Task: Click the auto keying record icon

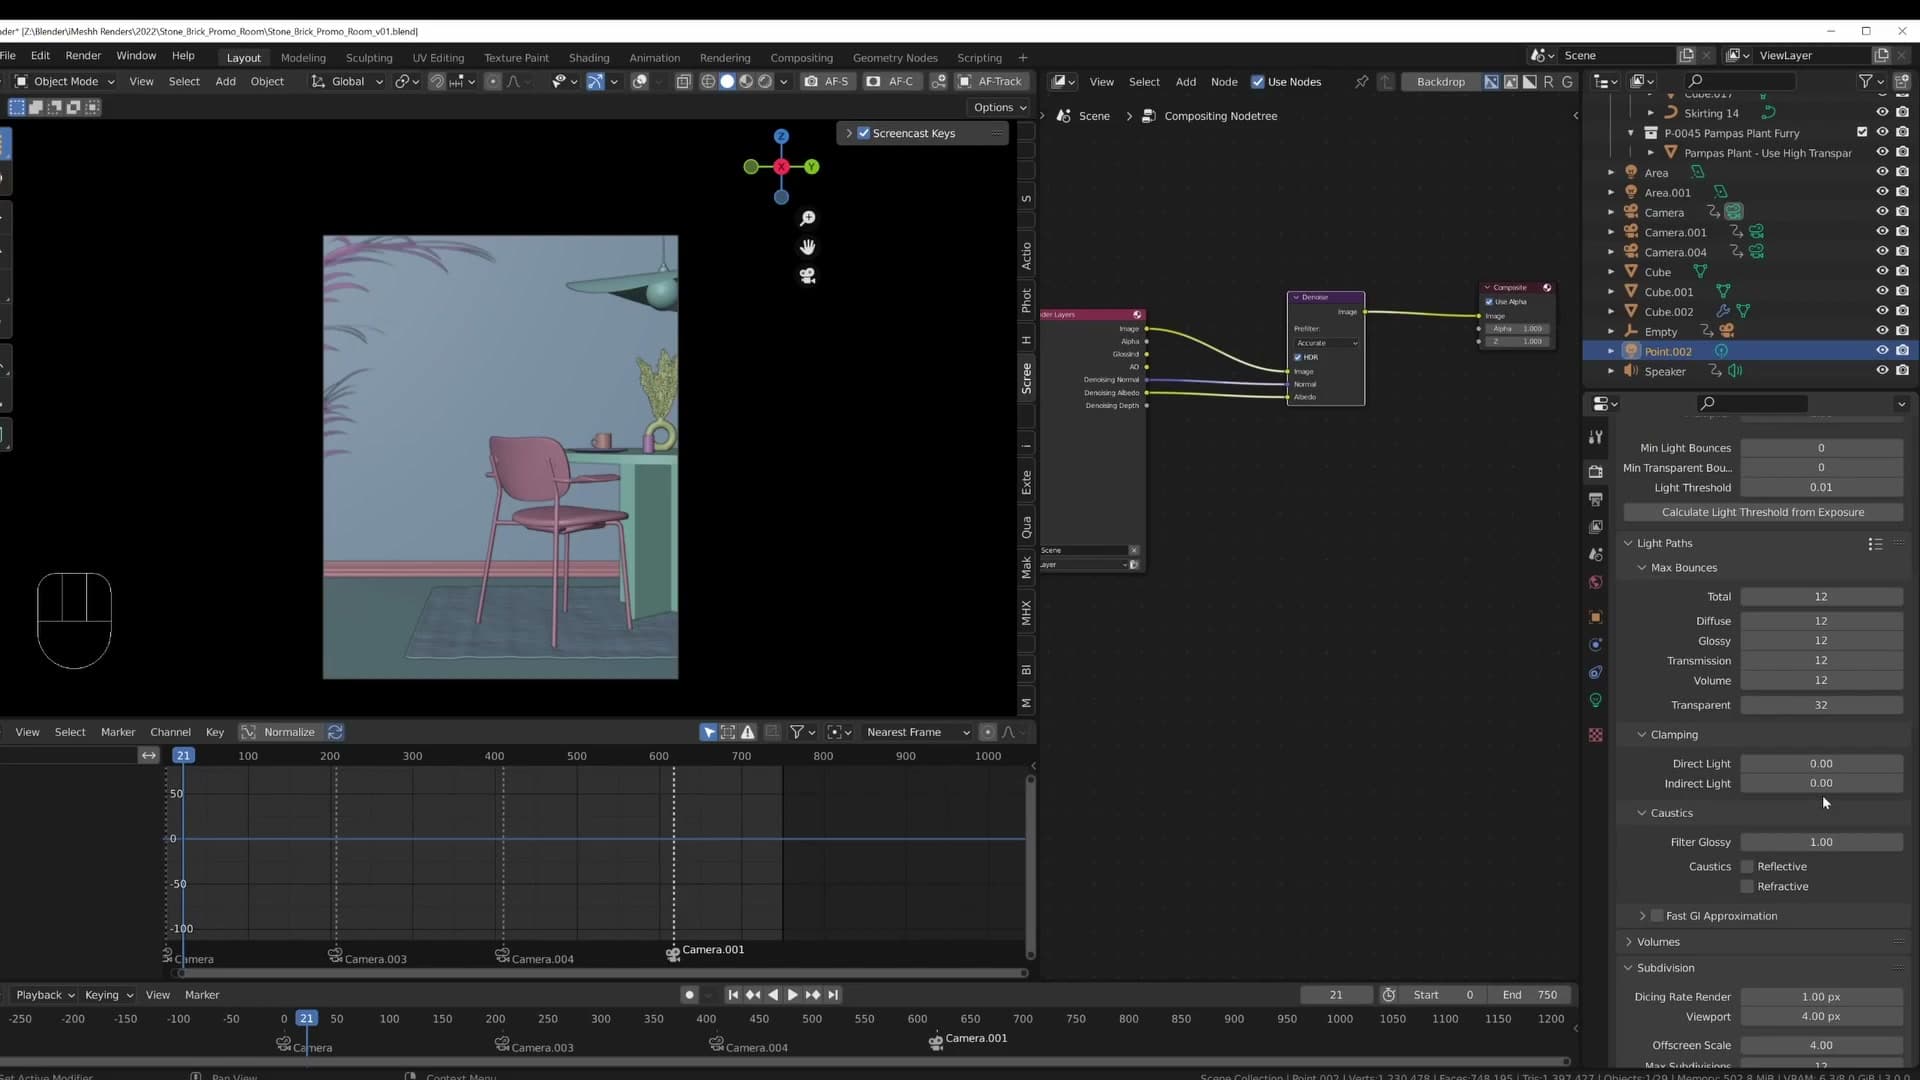Action: click(x=689, y=995)
